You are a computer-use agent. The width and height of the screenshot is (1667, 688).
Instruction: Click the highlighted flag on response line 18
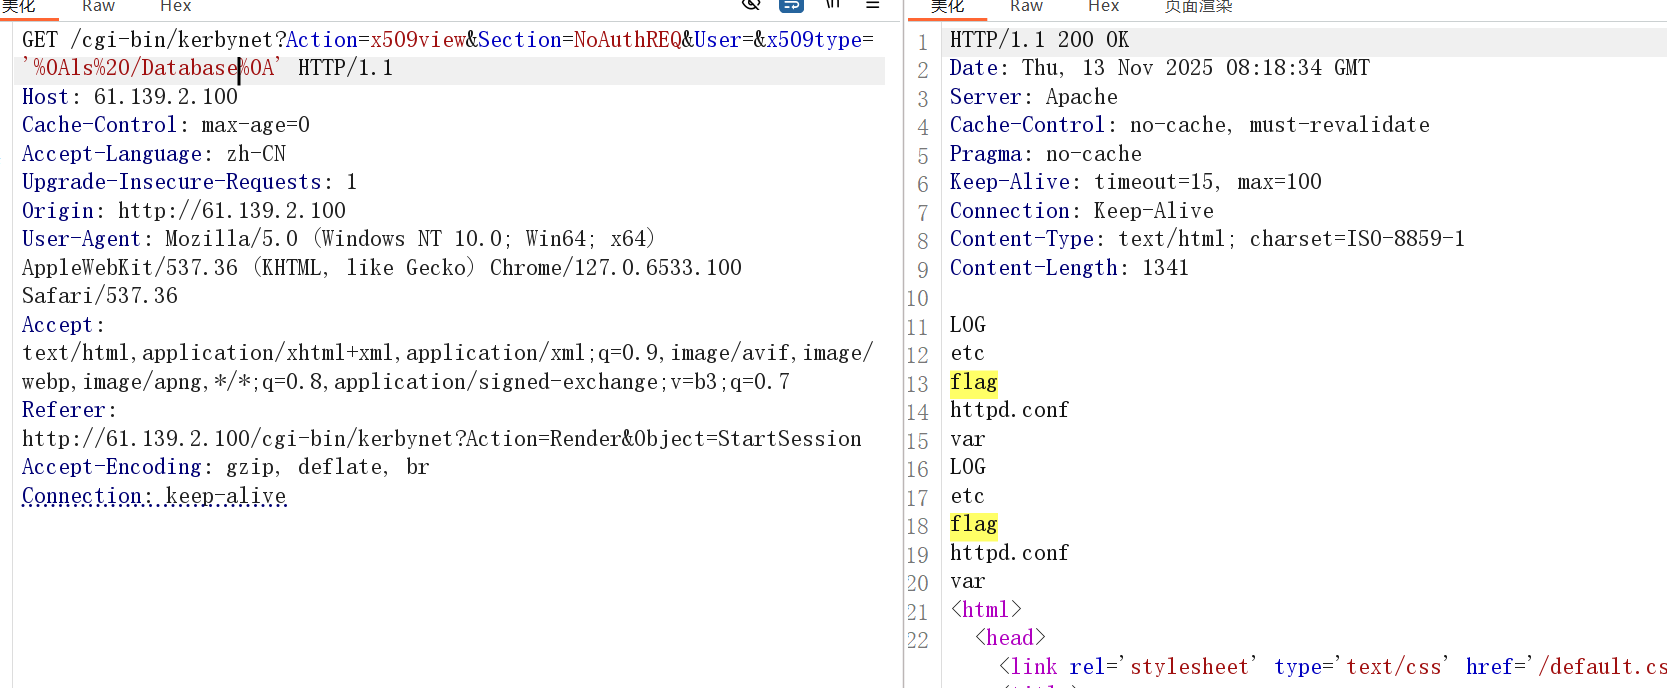coord(973,524)
